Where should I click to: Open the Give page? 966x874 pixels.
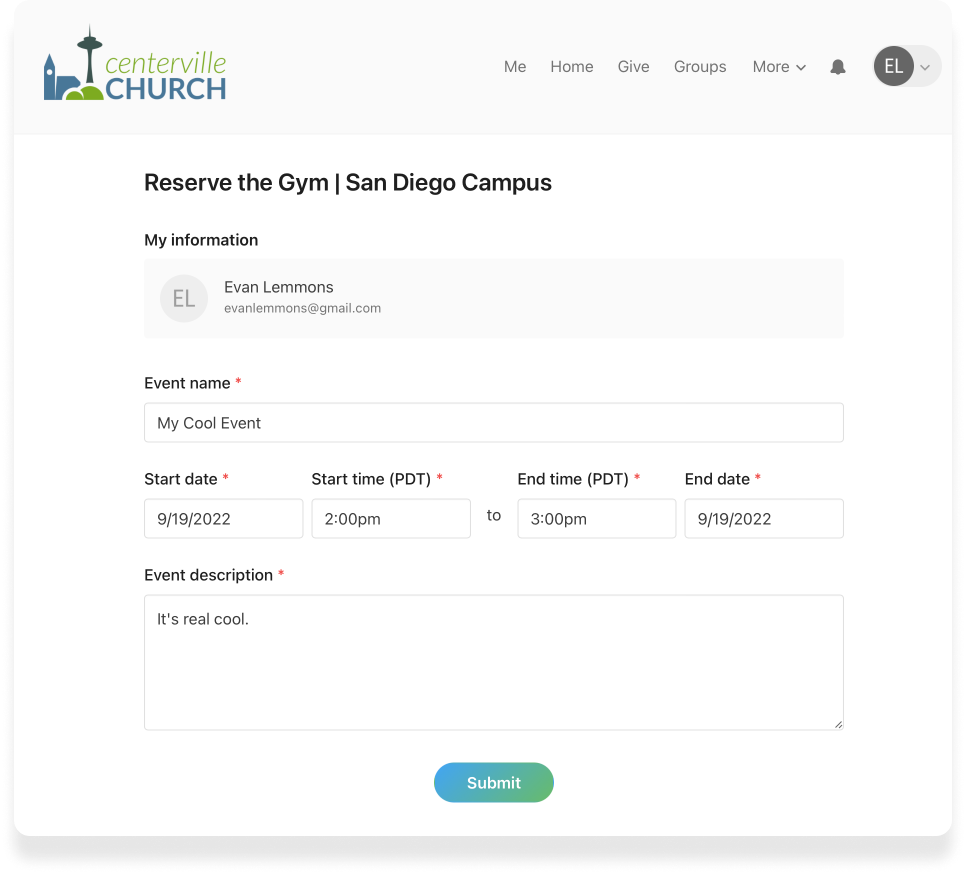point(633,67)
